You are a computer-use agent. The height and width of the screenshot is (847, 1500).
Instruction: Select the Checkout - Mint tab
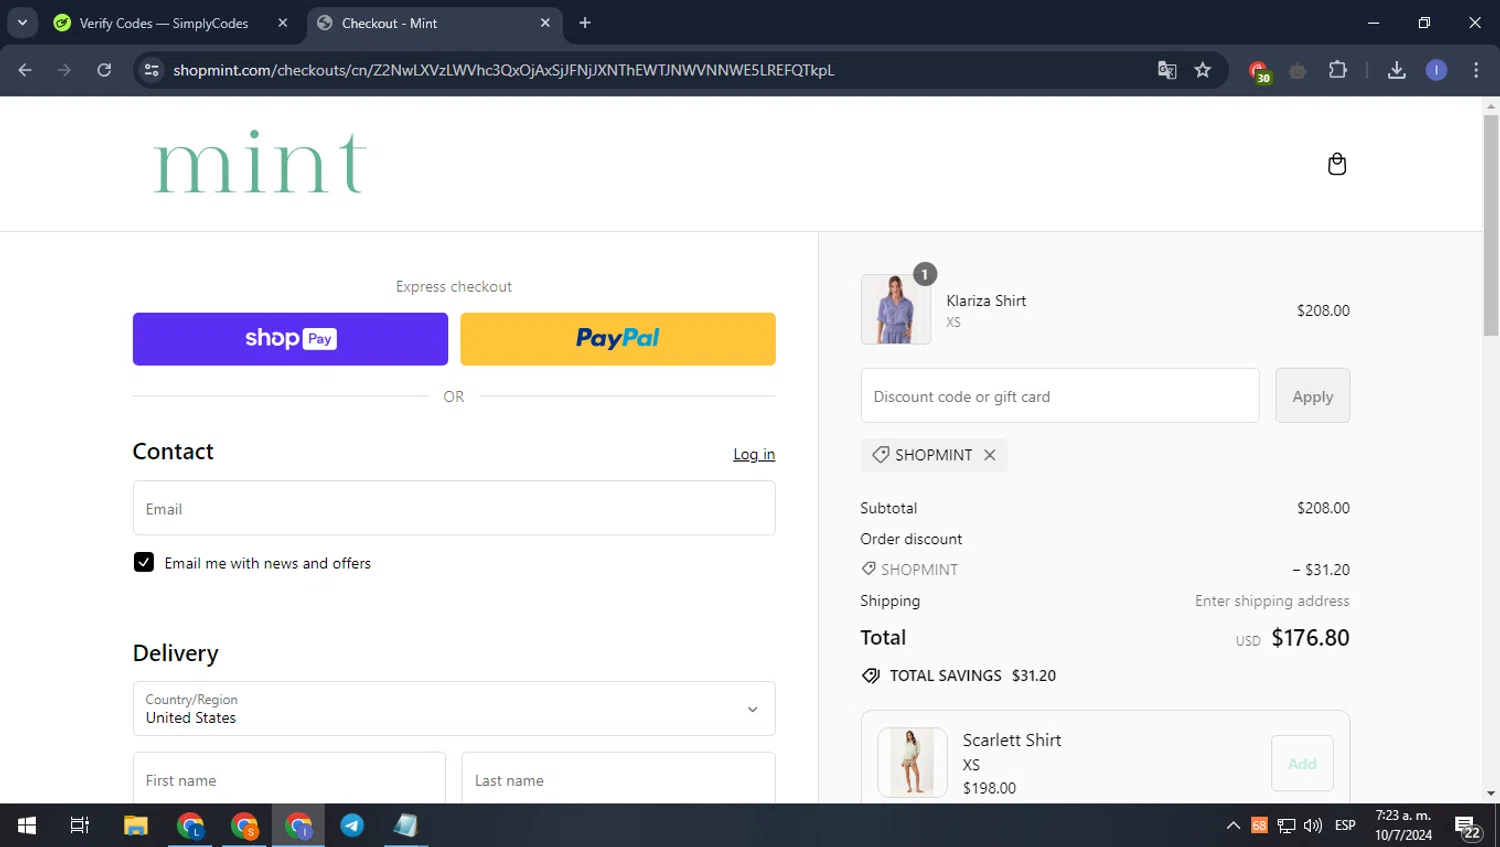(389, 23)
